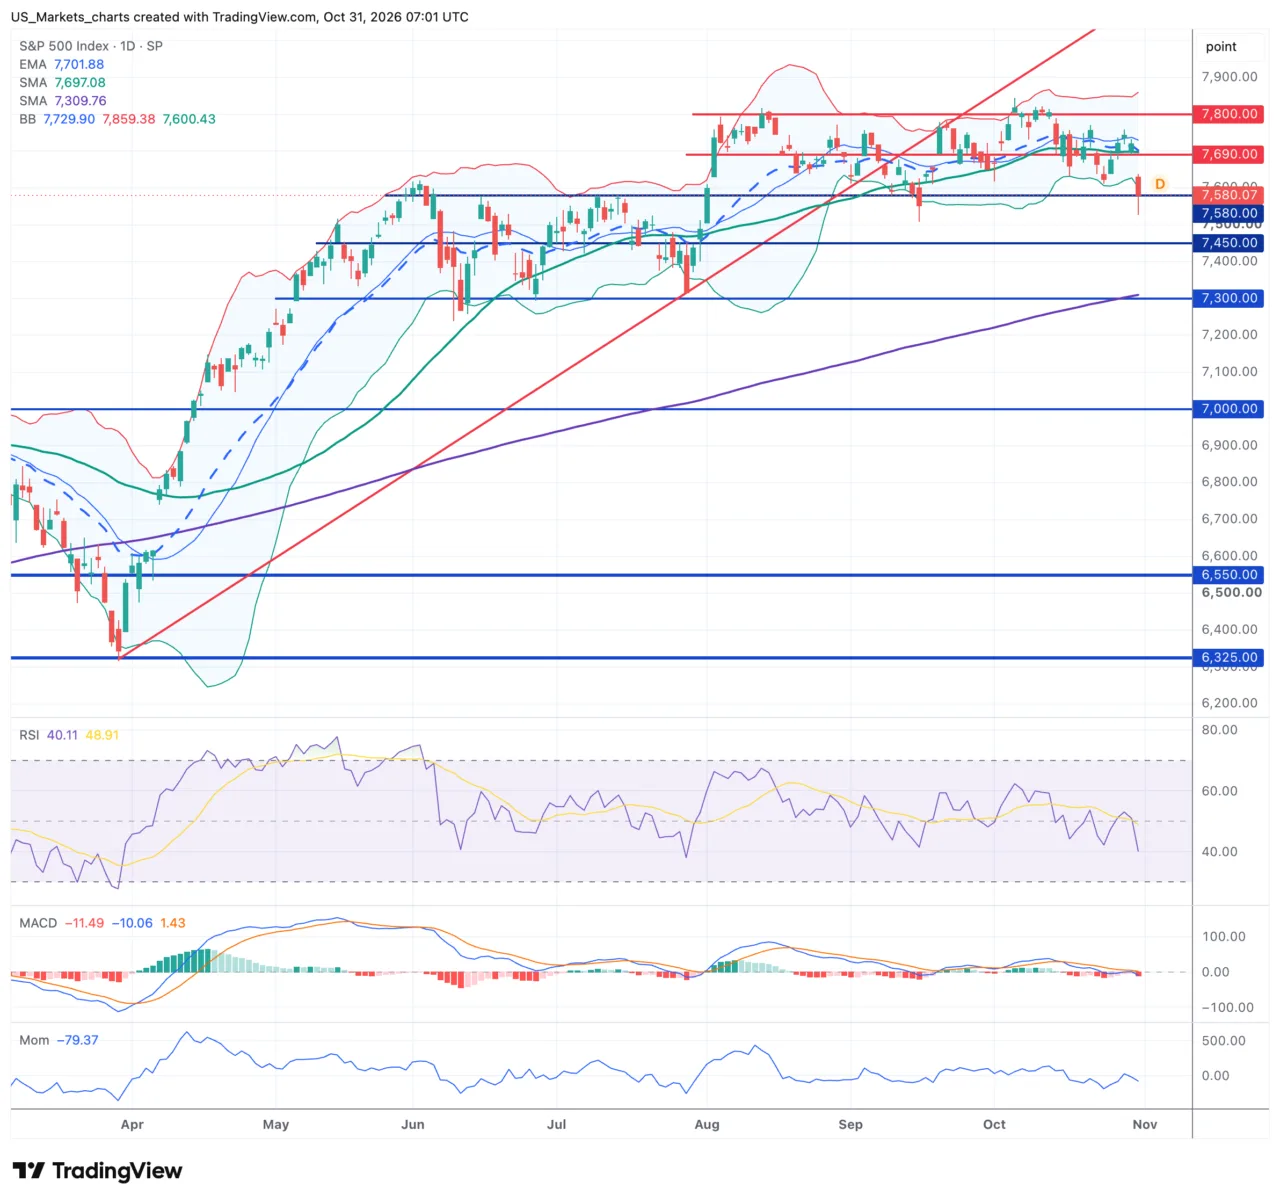Viewport: 1280px width, 1203px height.
Task: Click the 60.00 value on RSI axis
Action: tap(1219, 791)
